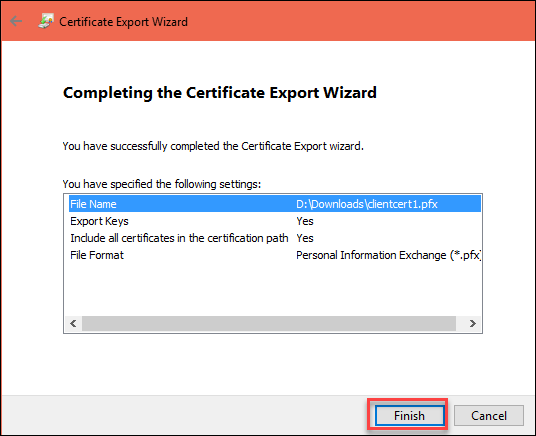
Task: Click the Personal Information Exchange format value
Action: pos(388,255)
